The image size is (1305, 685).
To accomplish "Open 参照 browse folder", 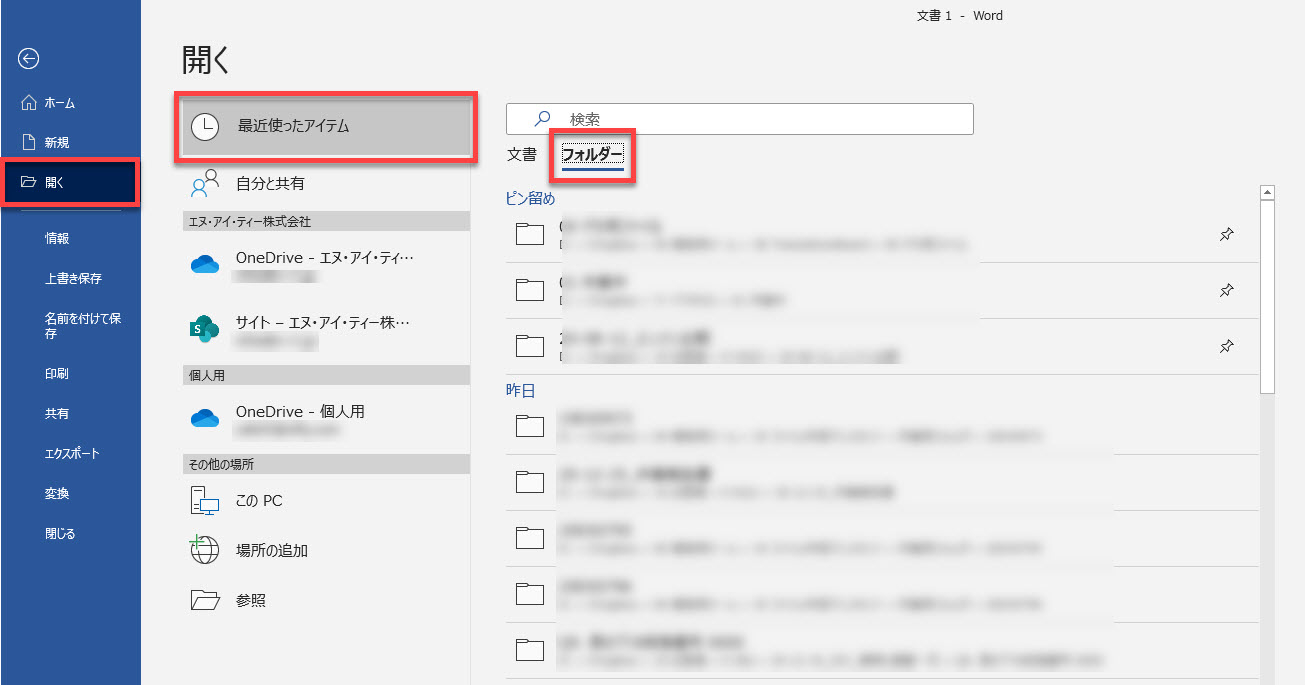I will (x=250, y=601).
